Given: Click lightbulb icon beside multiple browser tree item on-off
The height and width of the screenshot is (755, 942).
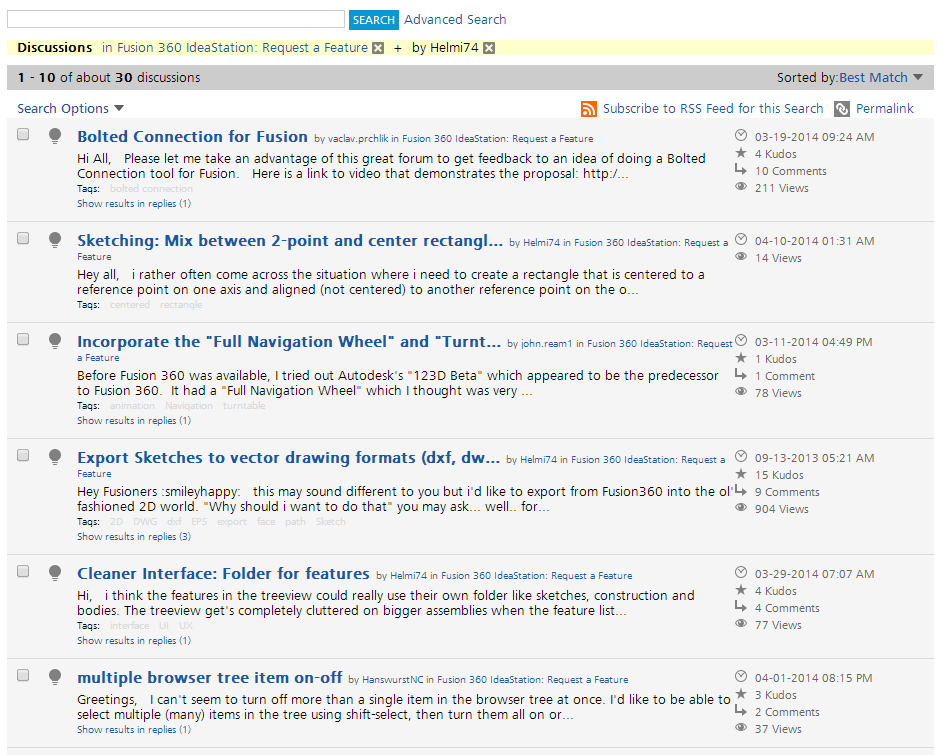Looking at the screenshot, I should tap(55, 677).
